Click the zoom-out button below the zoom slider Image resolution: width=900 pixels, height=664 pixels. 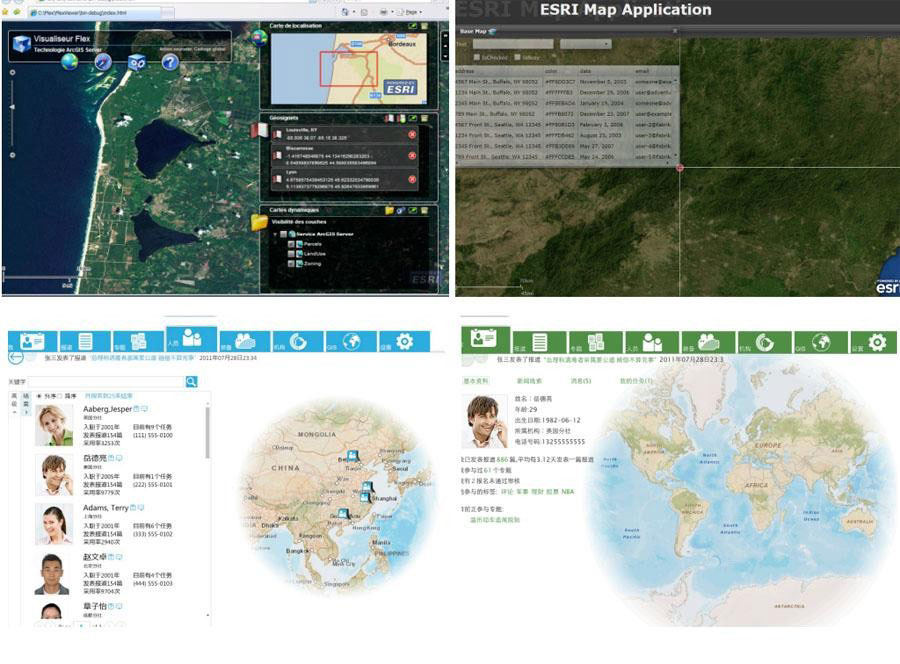12,155
